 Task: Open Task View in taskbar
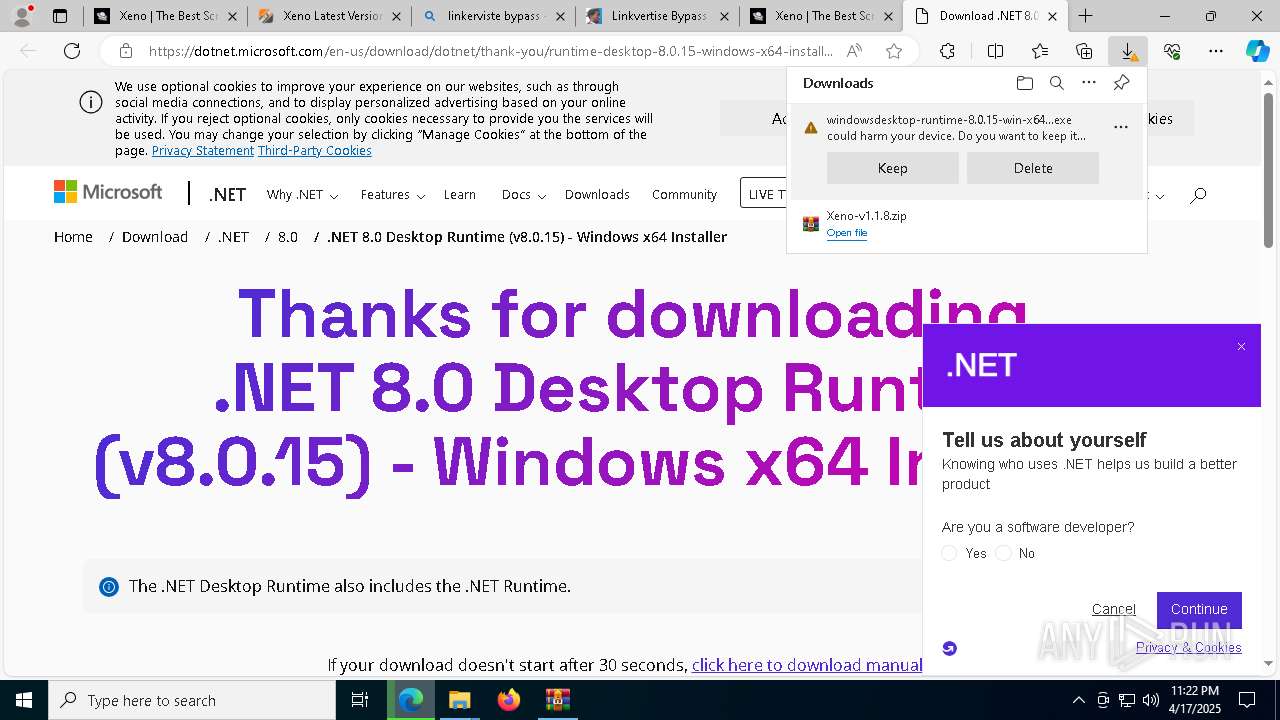(360, 700)
